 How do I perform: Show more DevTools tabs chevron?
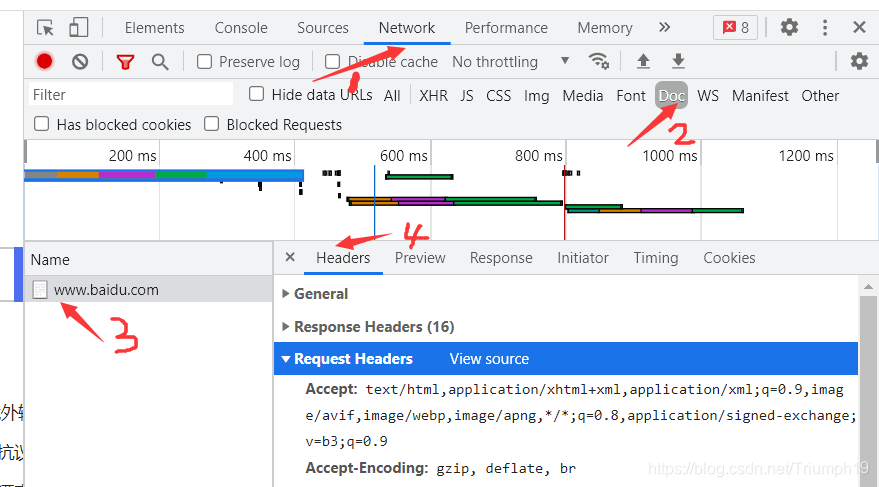pyautogui.click(x=664, y=27)
